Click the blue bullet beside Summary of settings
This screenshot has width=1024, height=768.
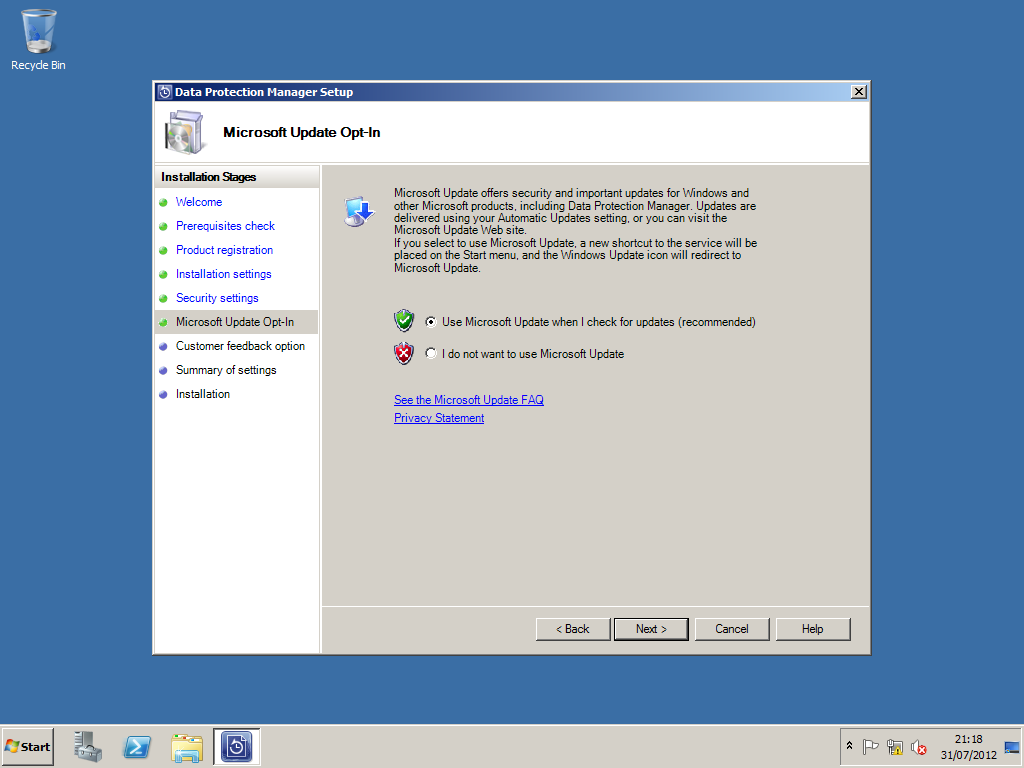coord(163,370)
